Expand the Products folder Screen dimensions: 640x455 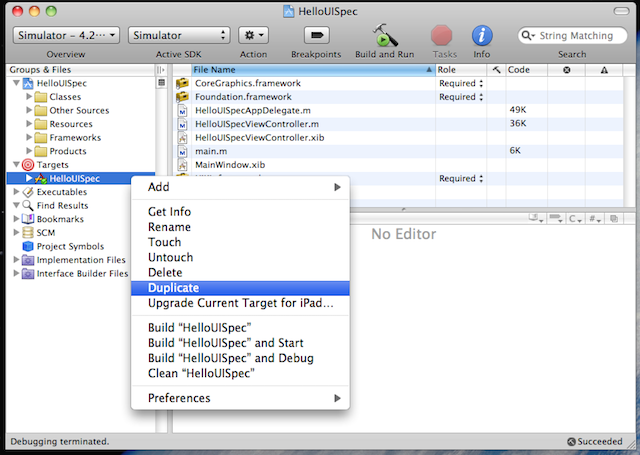[x=29, y=151]
